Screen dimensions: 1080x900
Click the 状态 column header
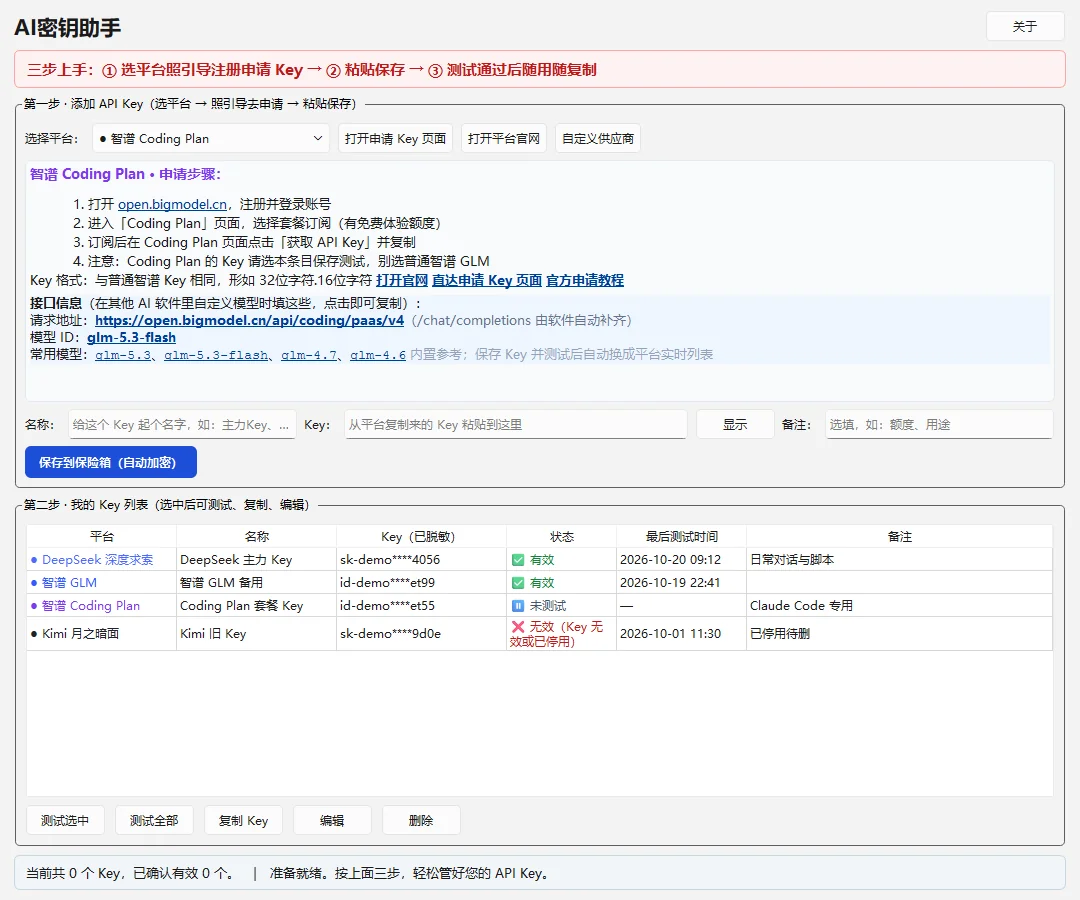click(x=561, y=536)
